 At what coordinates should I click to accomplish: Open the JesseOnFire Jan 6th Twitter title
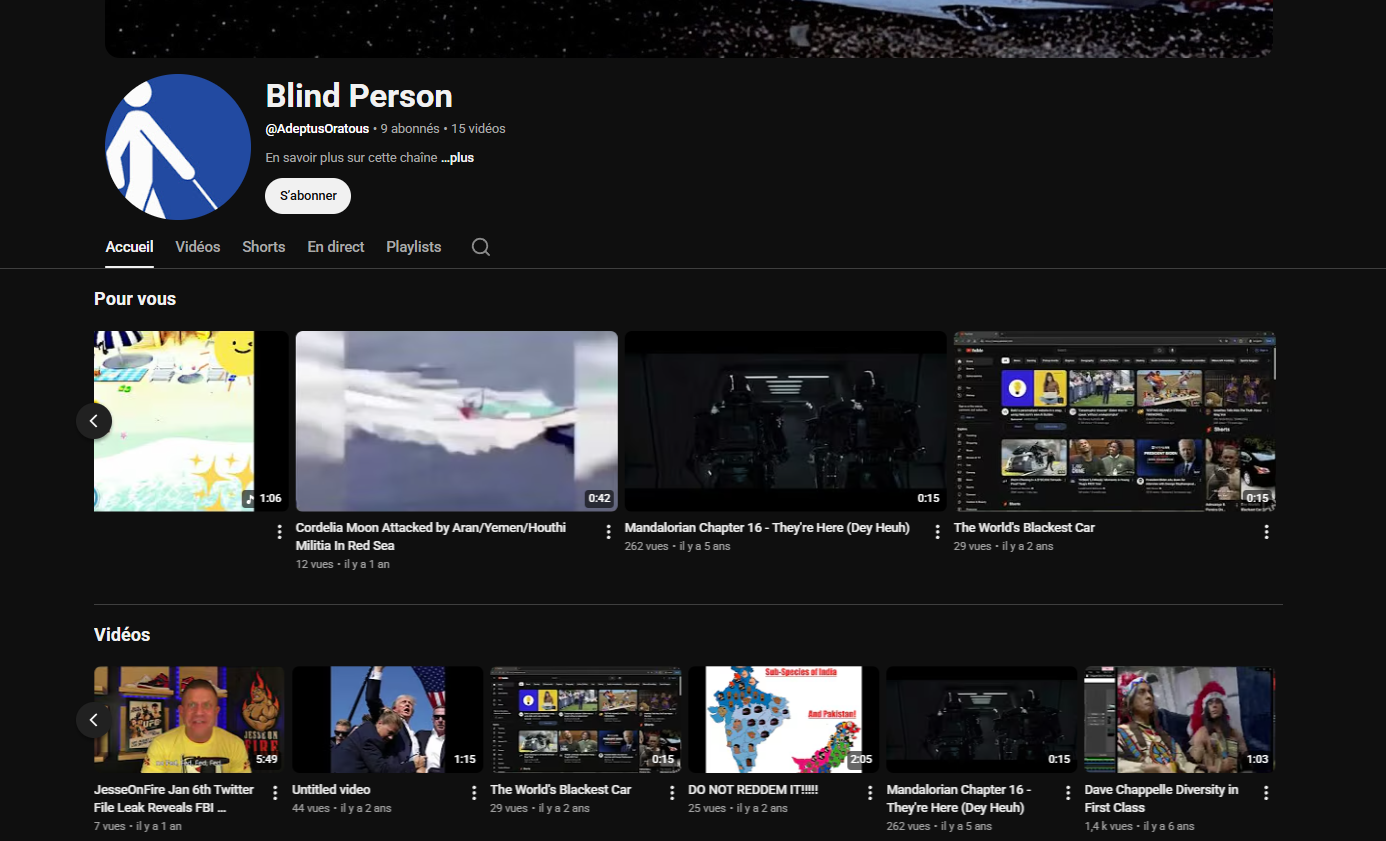(174, 799)
